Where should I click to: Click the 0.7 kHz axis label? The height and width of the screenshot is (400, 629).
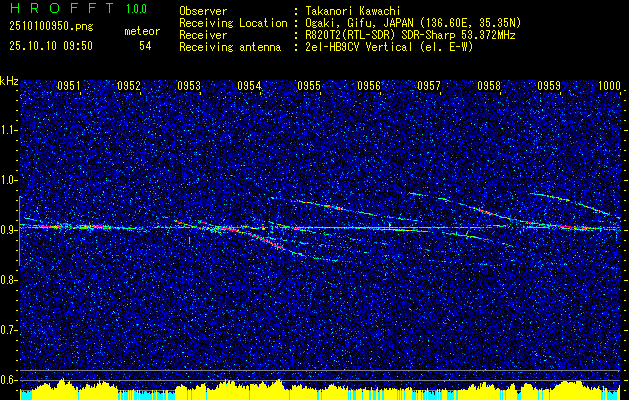coord(9,330)
